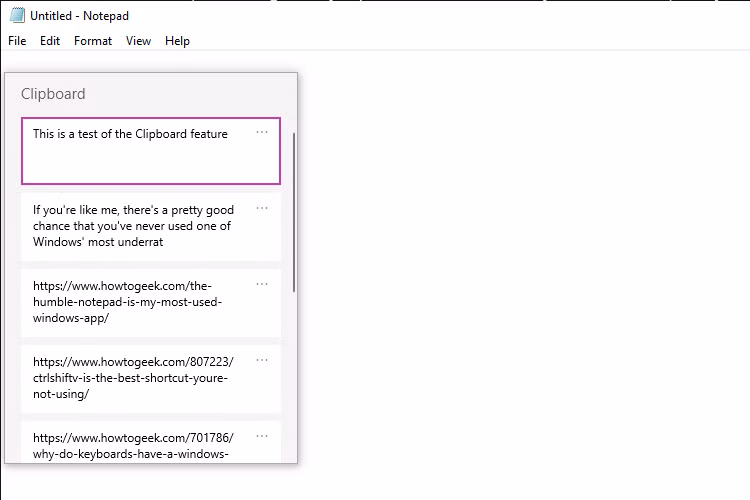
Task: Click the 'Untitled - Notepad' title bar text
Action: point(80,16)
